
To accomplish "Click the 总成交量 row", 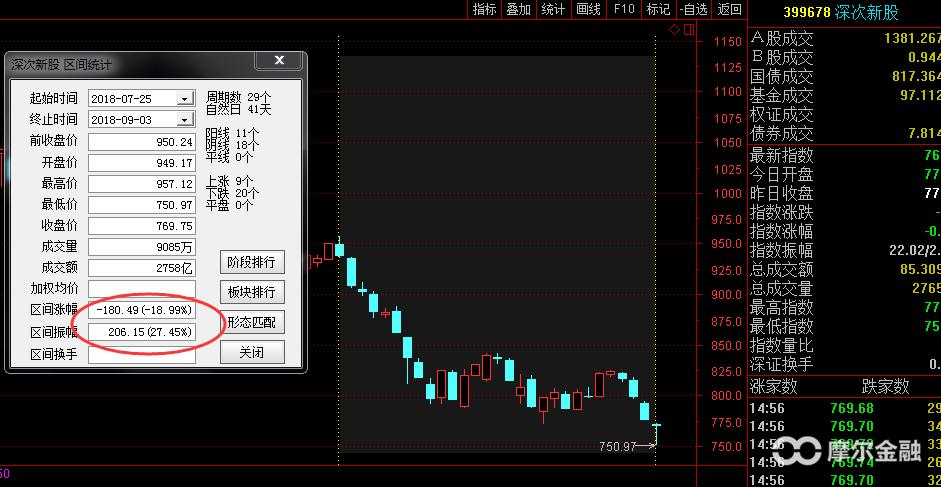I will coord(845,288).
